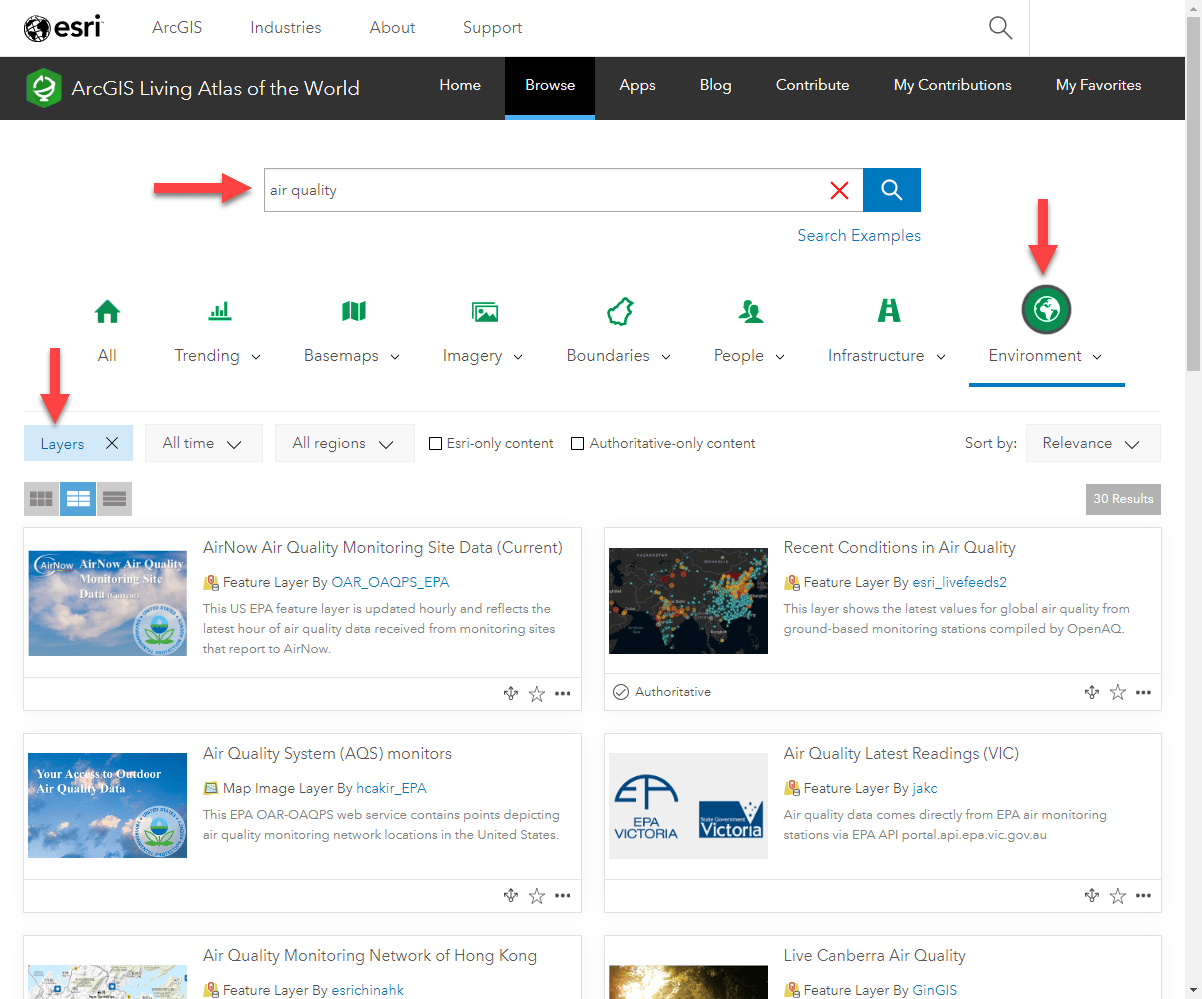
Task: Open the Support top menu
Action: 492,27
